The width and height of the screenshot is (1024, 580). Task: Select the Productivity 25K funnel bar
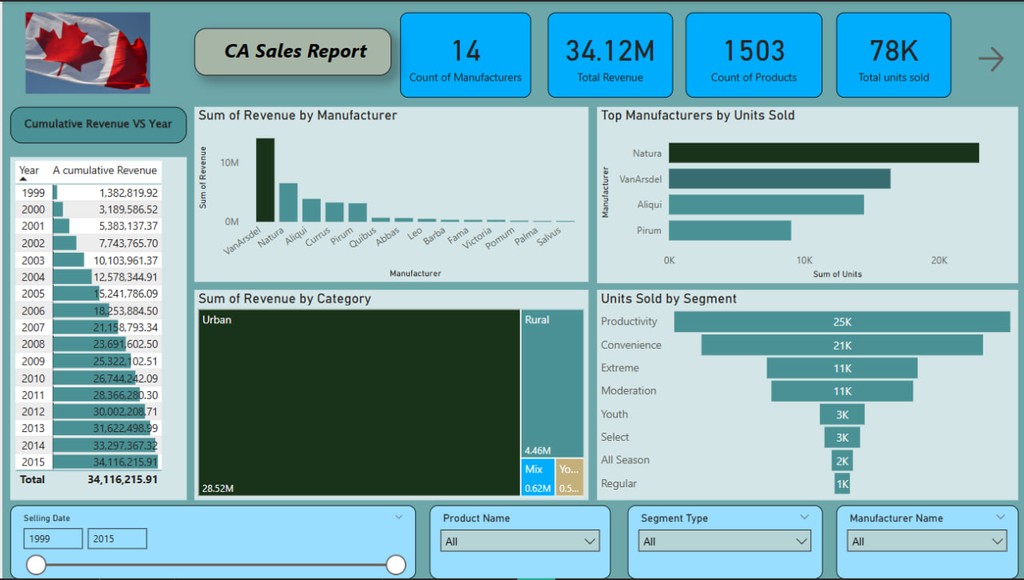click(x=841, y=322)
